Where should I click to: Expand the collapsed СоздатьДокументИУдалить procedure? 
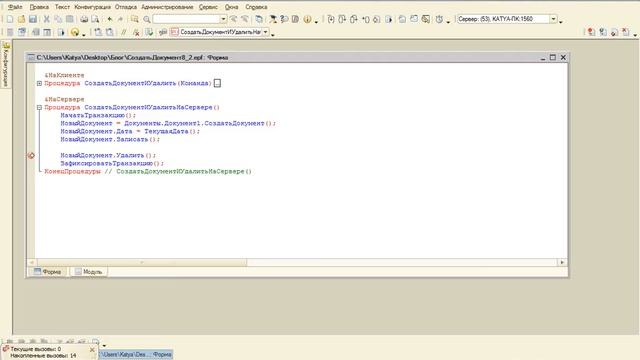point(39,83)
